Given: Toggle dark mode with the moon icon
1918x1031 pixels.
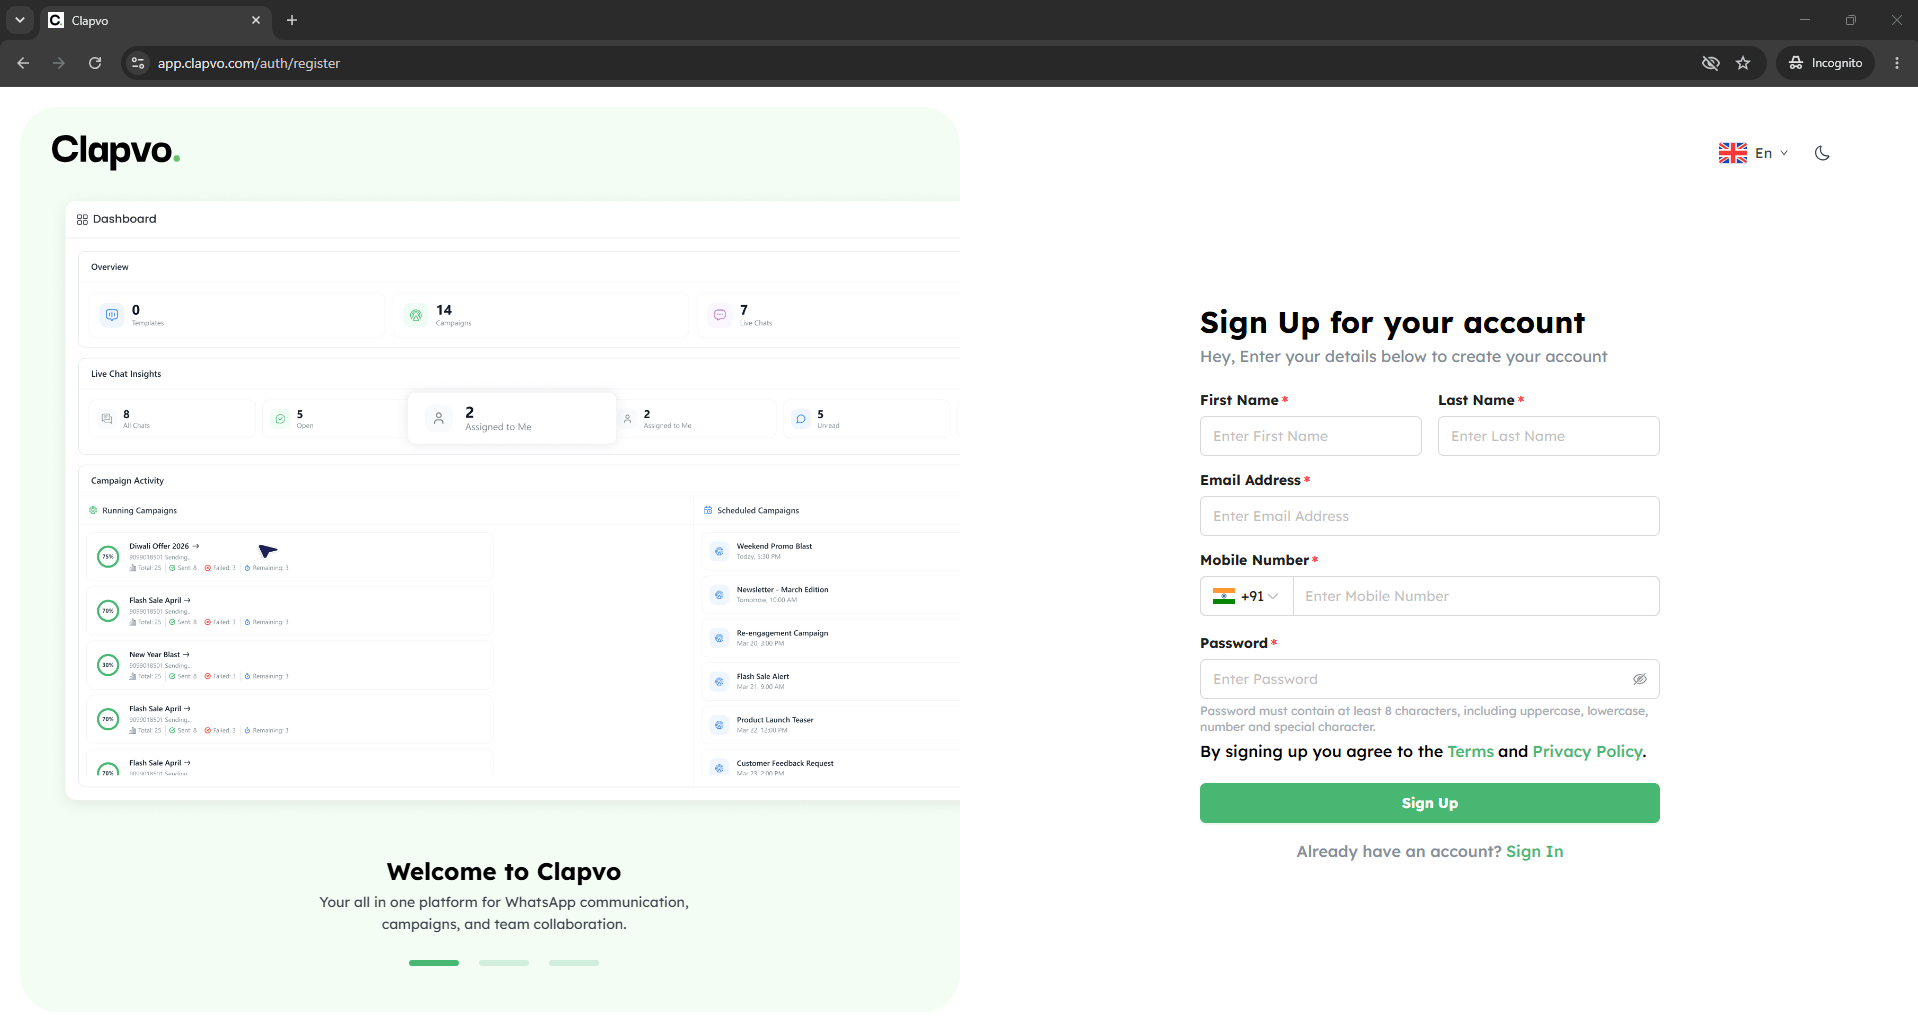Looking at the screenshot, I should click(x=1822, y=153).
